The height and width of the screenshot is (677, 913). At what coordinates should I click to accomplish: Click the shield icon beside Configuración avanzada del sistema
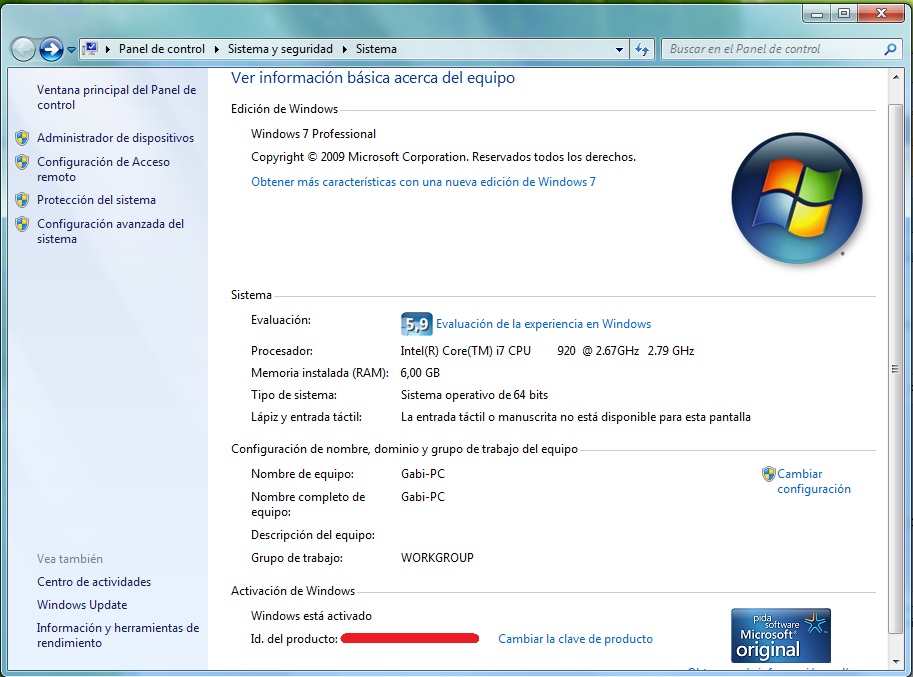click(x=22, y=224)
